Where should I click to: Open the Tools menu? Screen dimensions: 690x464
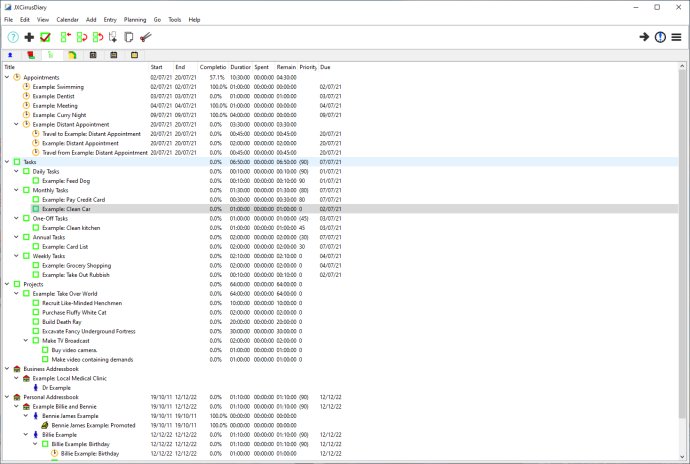point(175,20)
